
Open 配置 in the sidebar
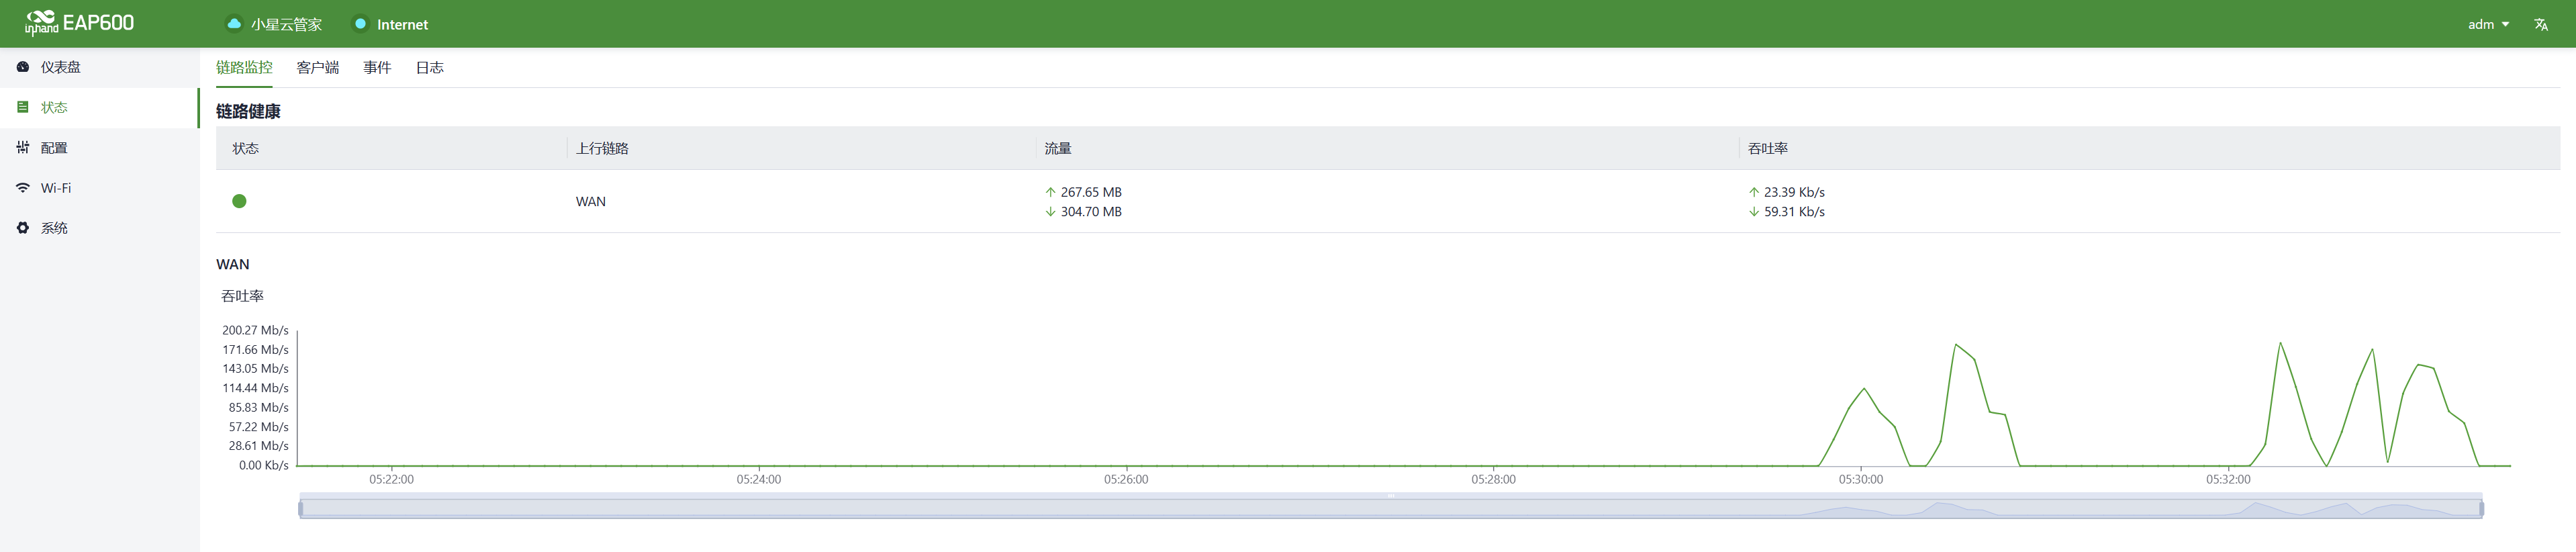pyautogui.click(x=100, y=147)
